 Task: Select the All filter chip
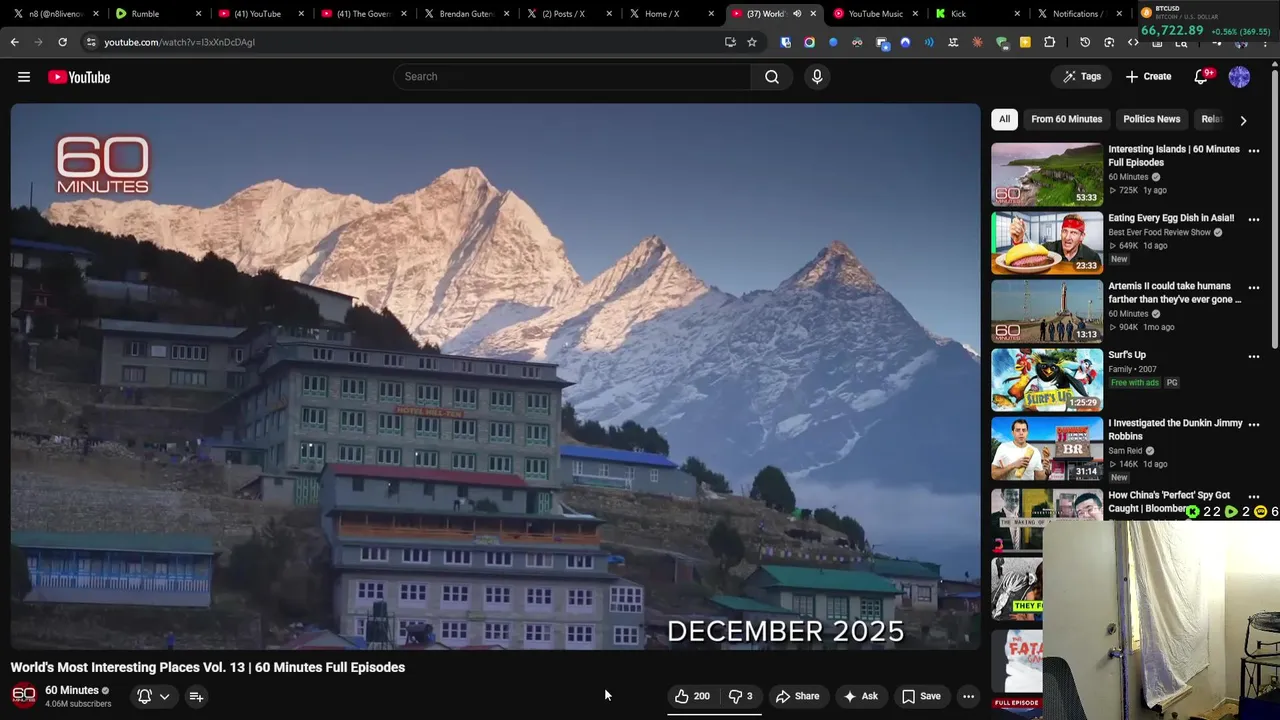pos(1004,119)
